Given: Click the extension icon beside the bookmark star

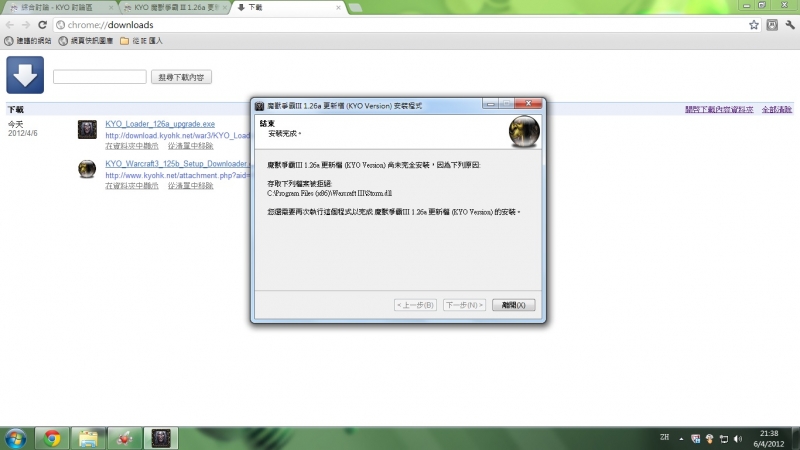Looking at the screenshot, I should 772,24.
